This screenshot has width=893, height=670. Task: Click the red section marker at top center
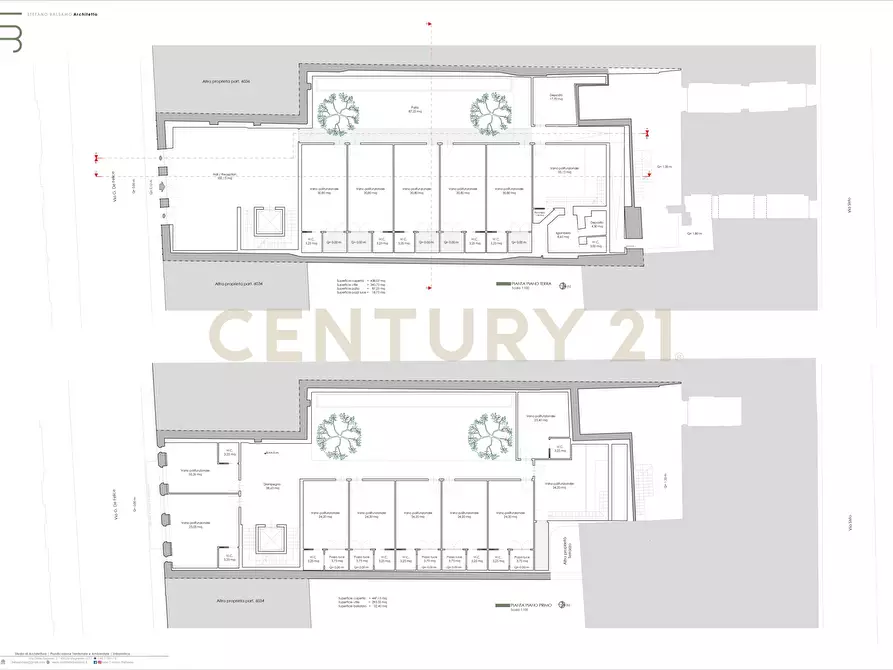point(430,20)
